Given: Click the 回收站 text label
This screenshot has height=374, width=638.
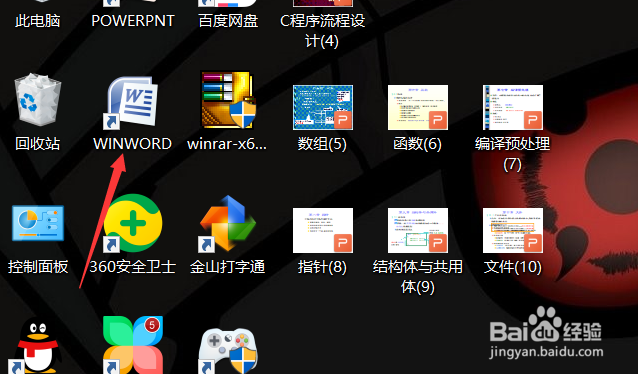Looking at the screenshot, I should [37, 144].
